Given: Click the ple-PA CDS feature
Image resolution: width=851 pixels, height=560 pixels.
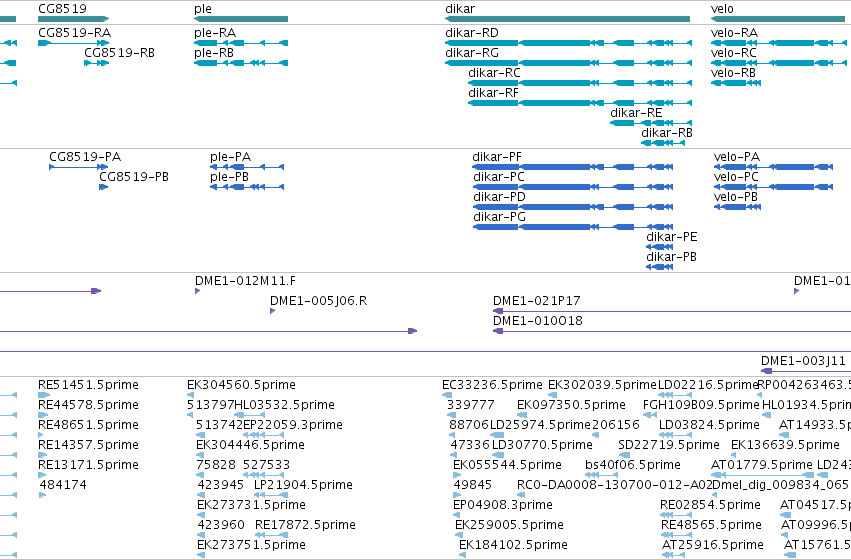Looking at the screenshot, I should click(x=247, y=167).
